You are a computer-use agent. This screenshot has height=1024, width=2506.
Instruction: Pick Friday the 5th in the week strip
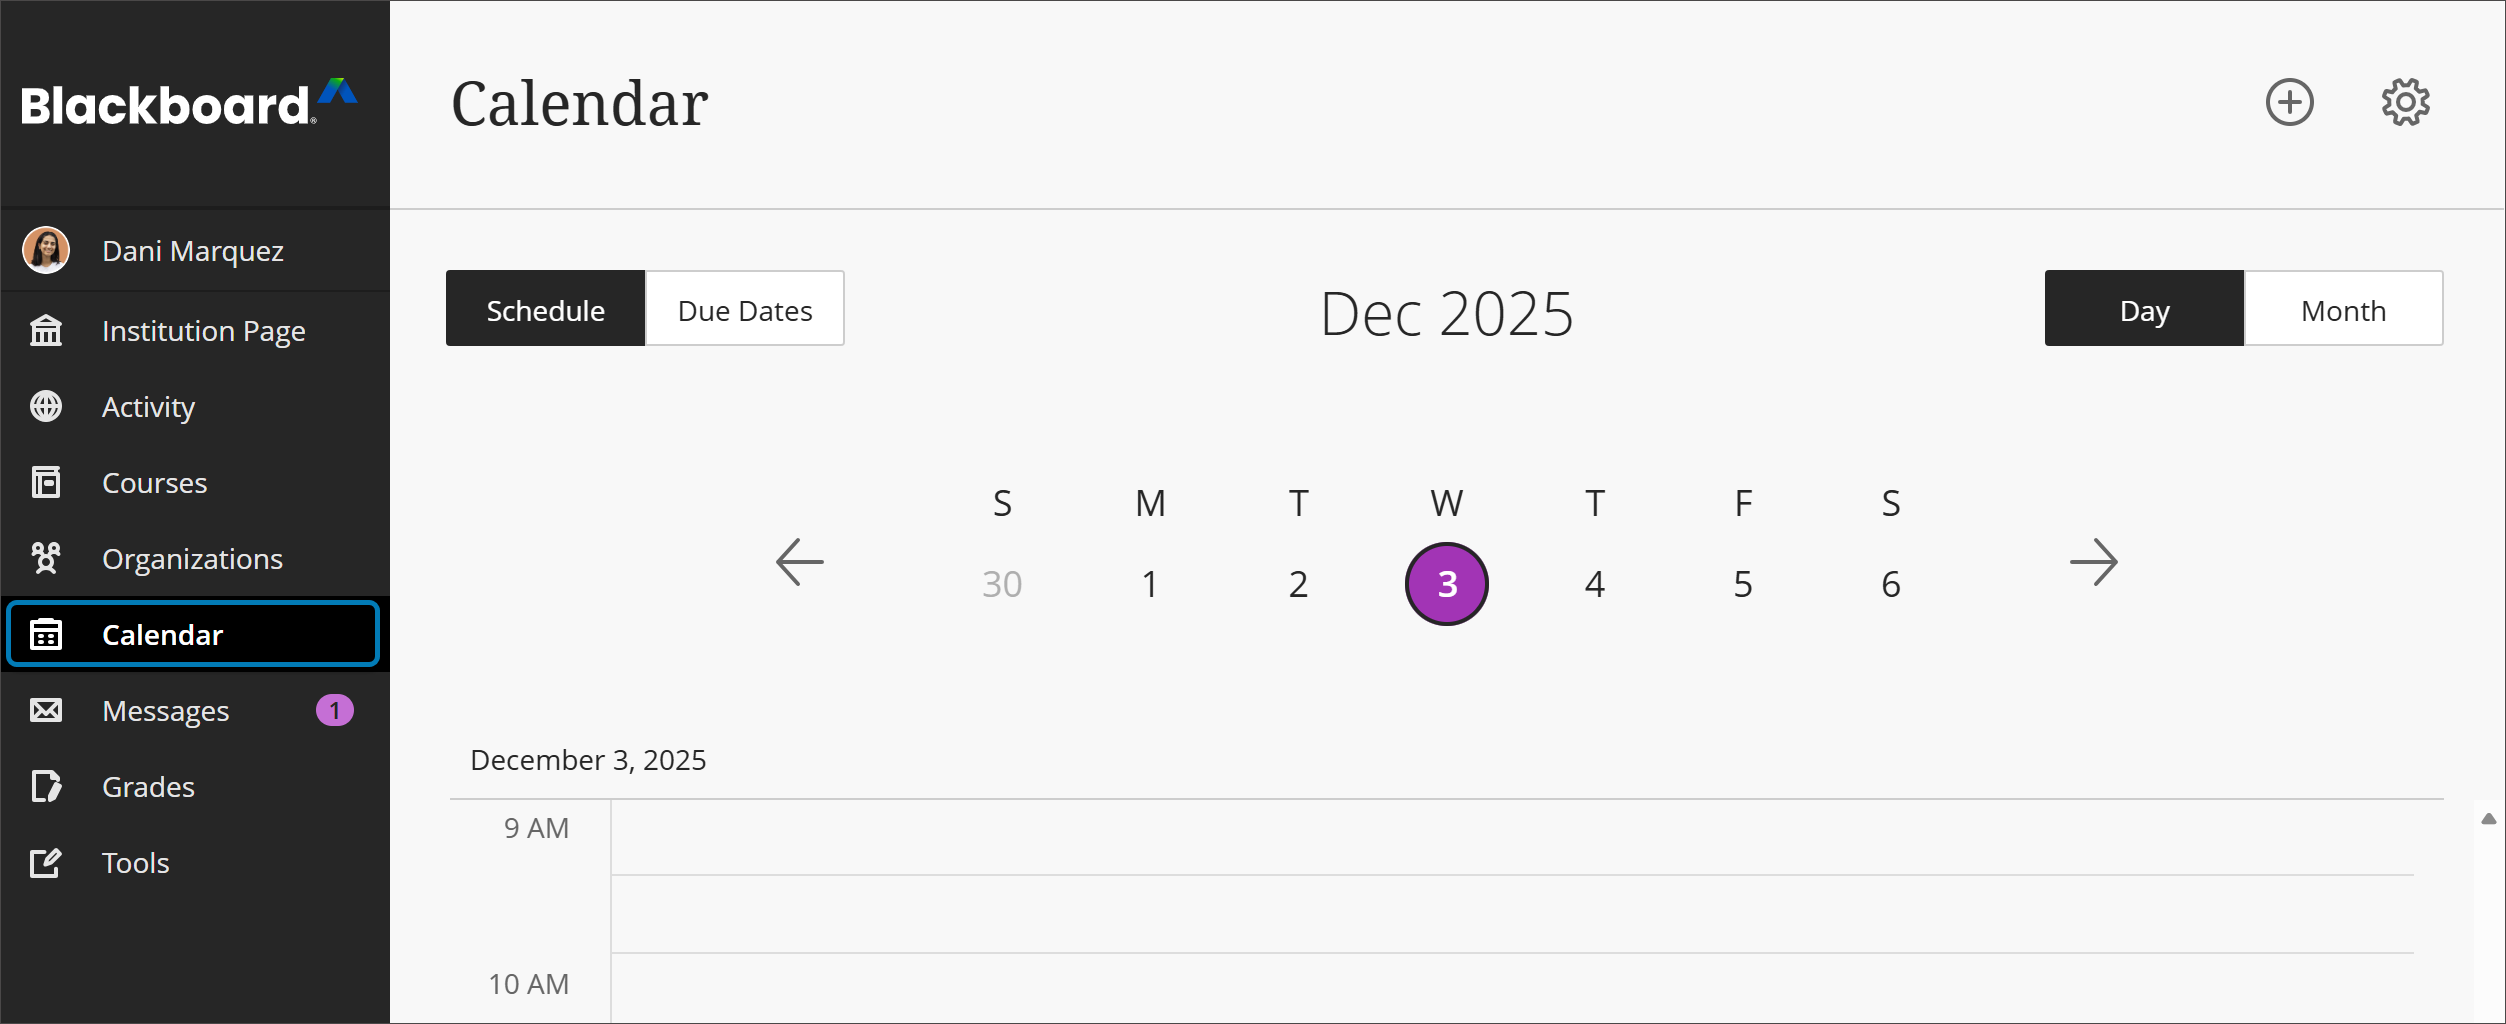pos(1742,583)
